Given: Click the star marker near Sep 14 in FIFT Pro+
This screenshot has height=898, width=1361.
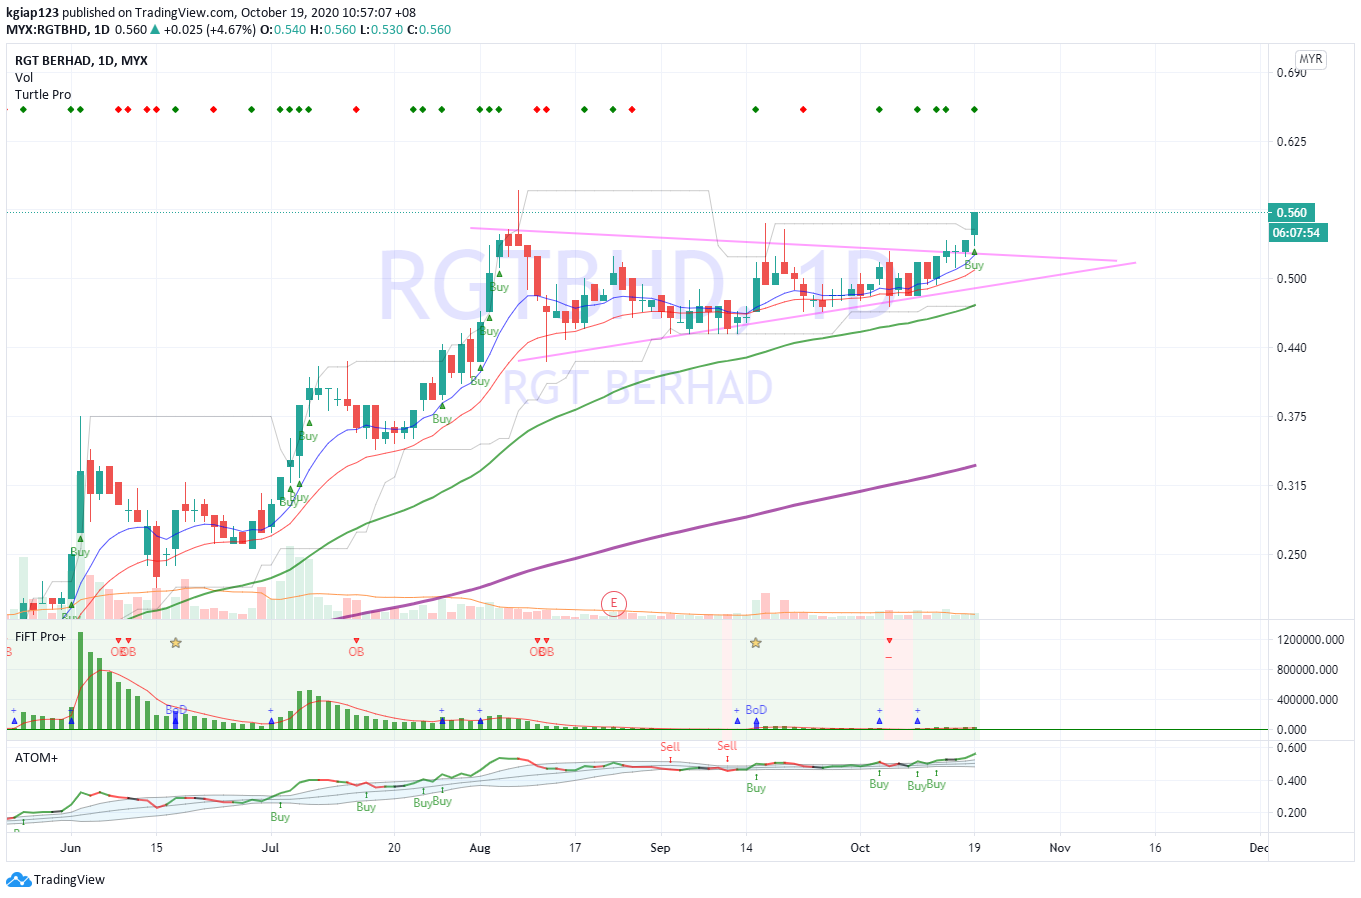Looking at the screenshot, I should 756,643.
